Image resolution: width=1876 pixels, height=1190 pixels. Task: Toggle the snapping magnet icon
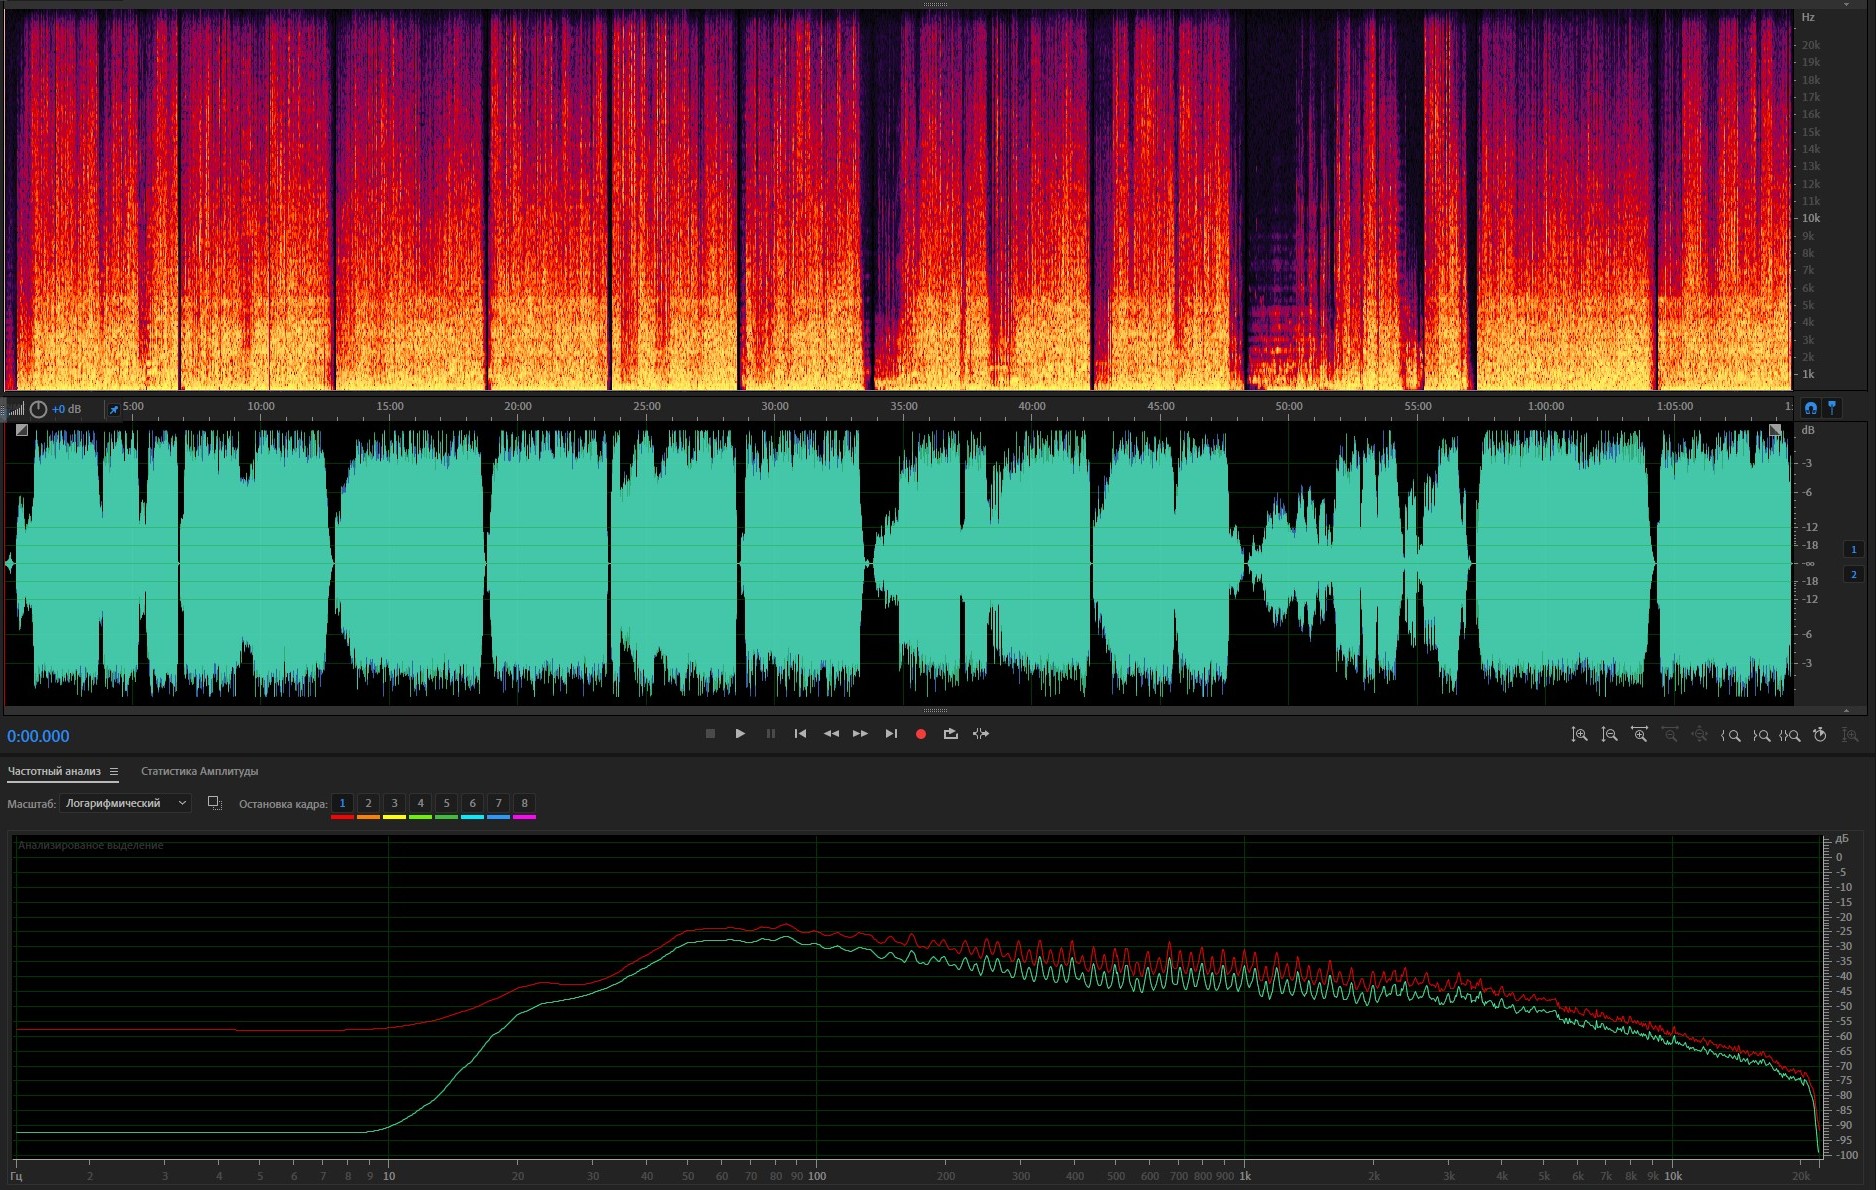[1810, 408]
